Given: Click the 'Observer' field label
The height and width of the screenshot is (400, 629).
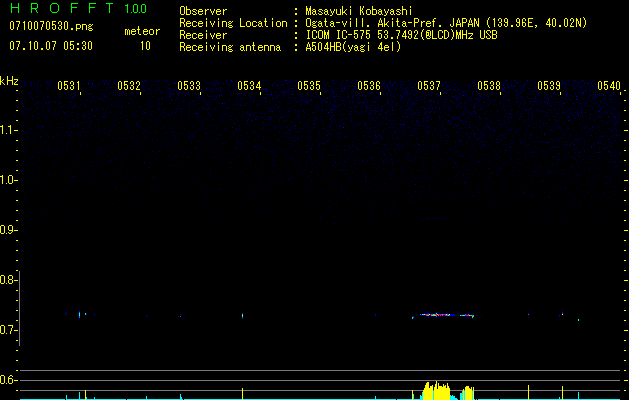Looking at the screenshot, I should coord(203,11).
